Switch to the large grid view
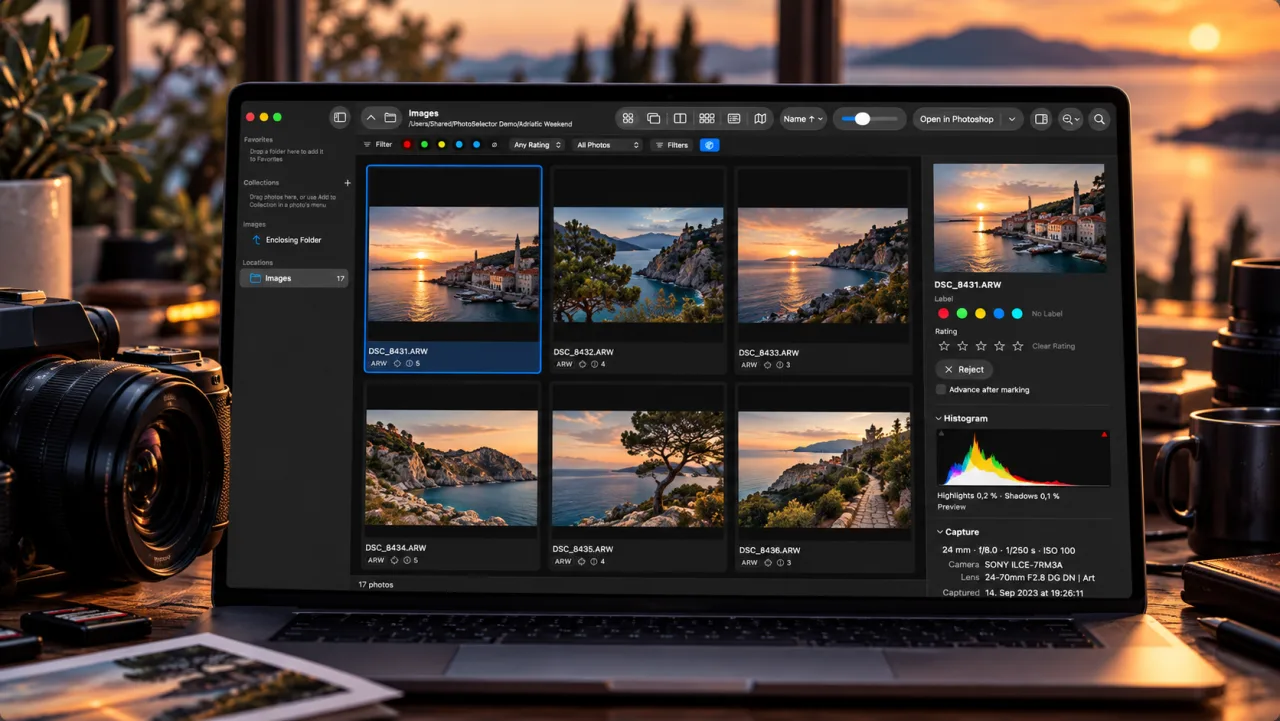 click(x=628, y=119)
